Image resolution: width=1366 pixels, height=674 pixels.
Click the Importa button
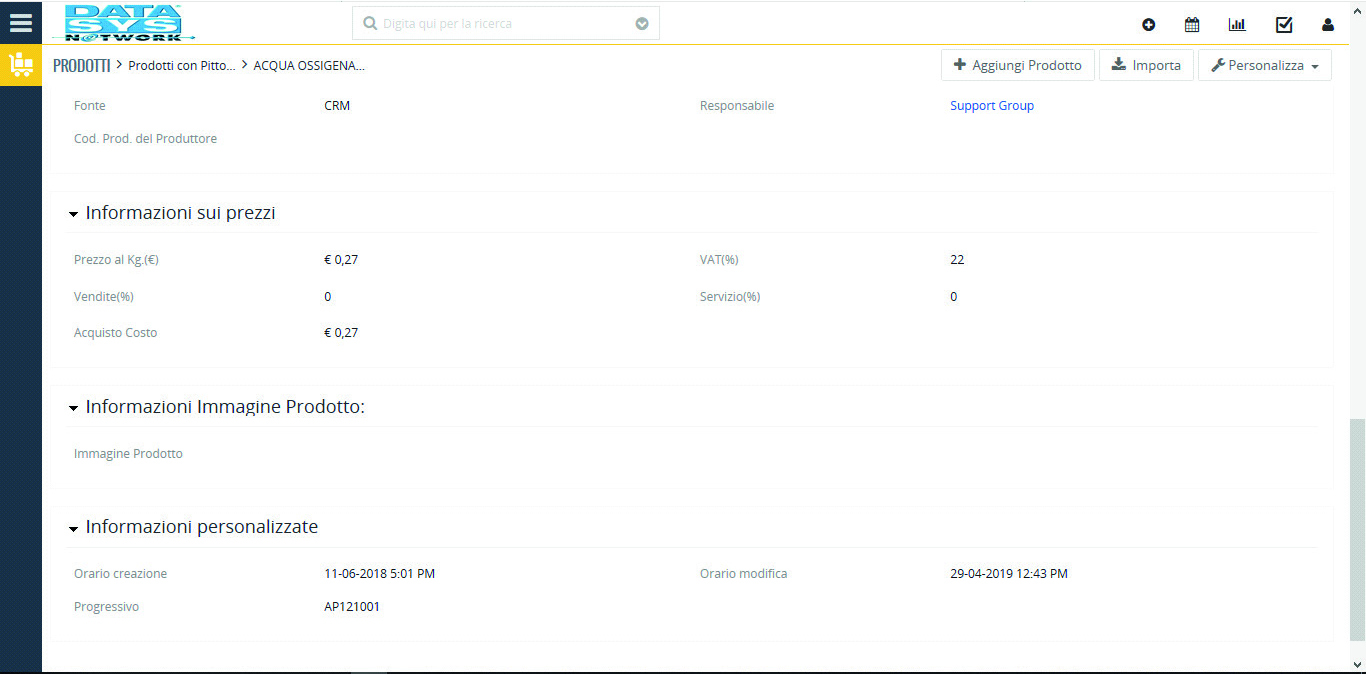[1146, 65]
